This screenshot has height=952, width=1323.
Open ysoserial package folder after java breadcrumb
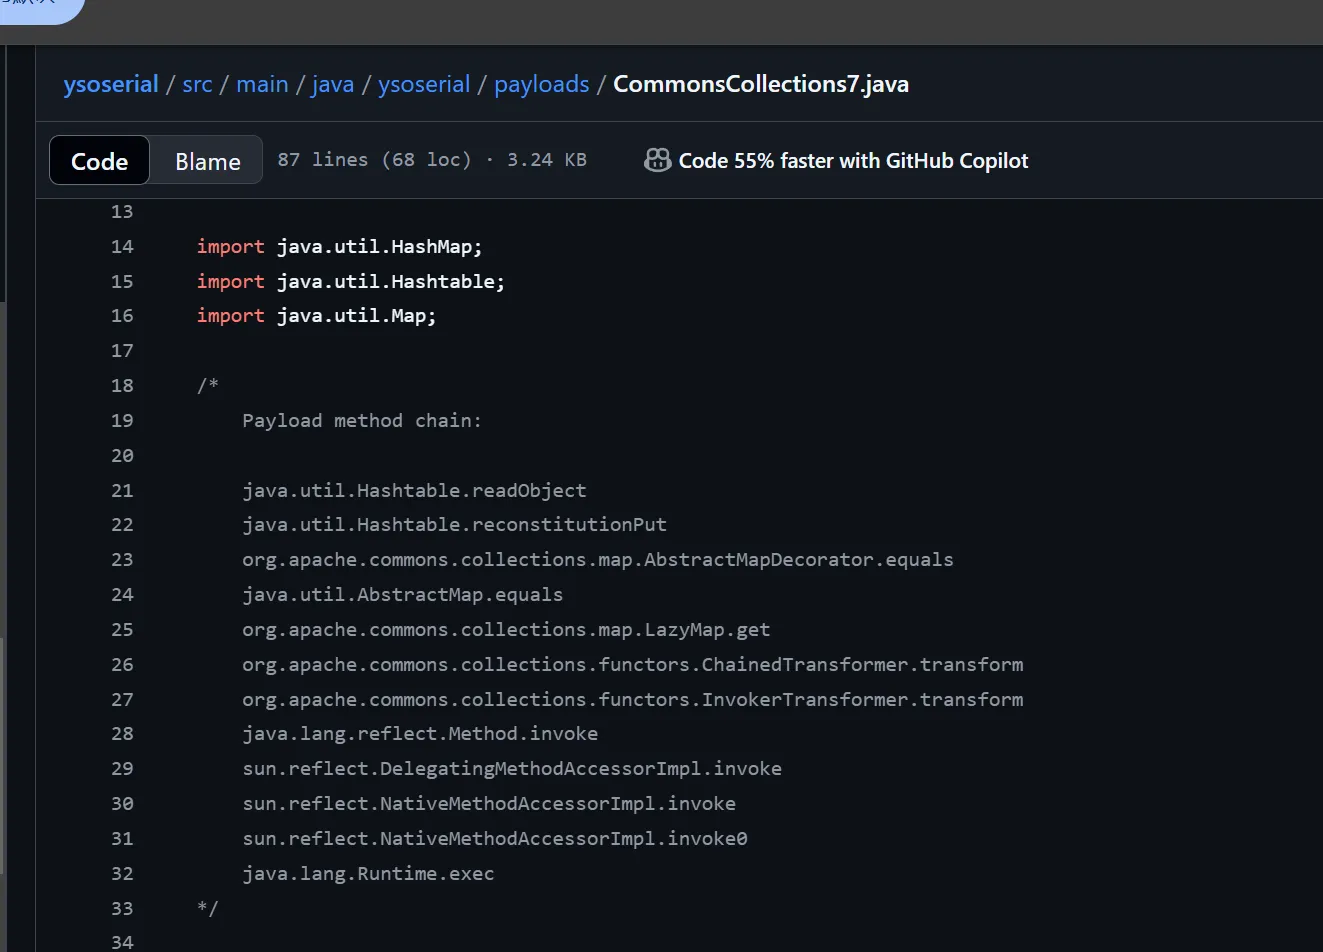coord(424,84)
